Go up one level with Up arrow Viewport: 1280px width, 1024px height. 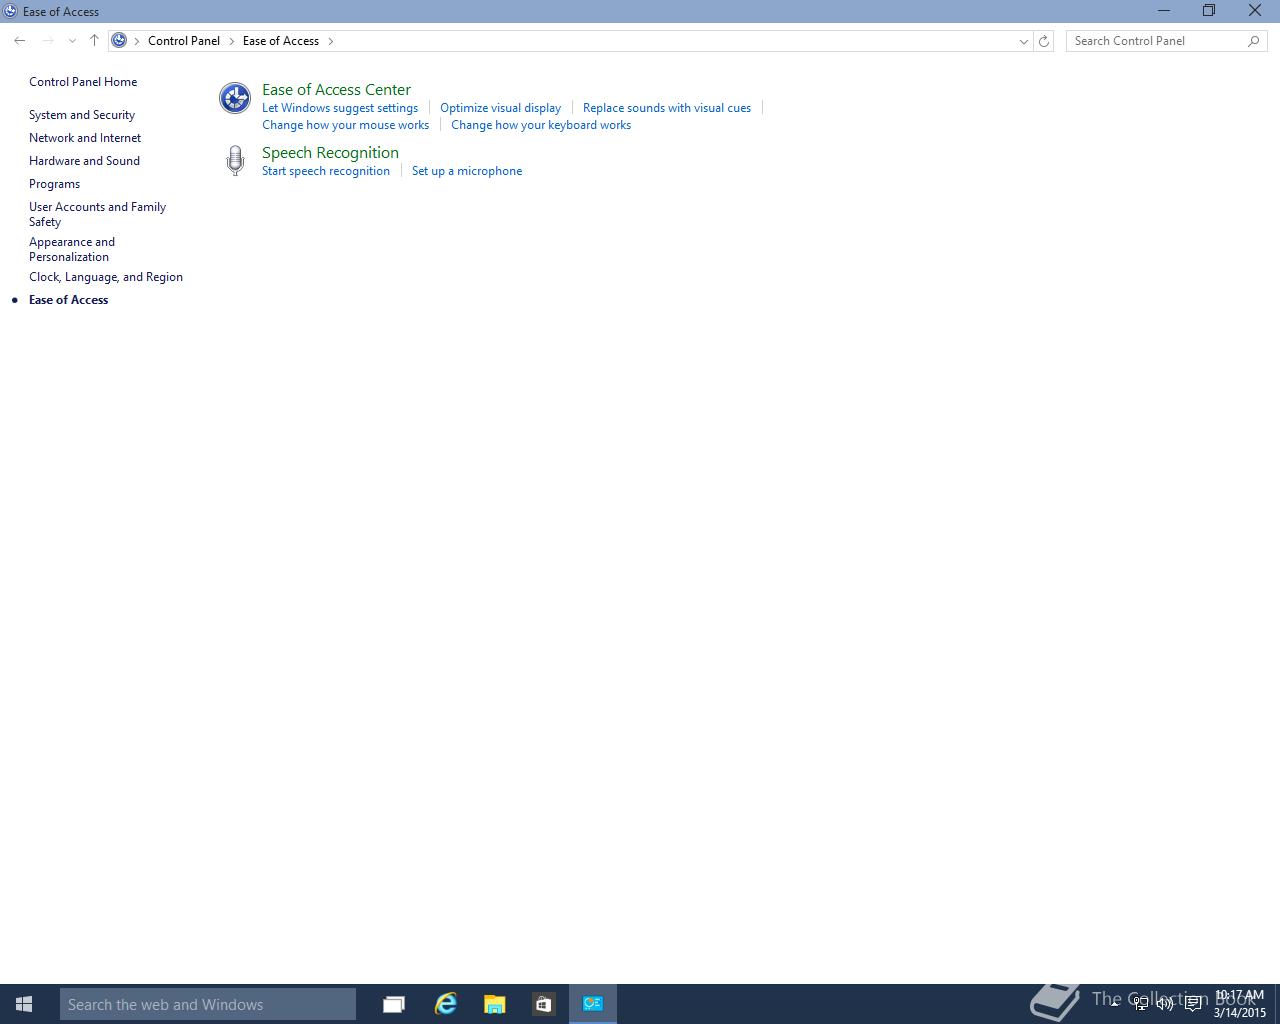pos(94,41)
